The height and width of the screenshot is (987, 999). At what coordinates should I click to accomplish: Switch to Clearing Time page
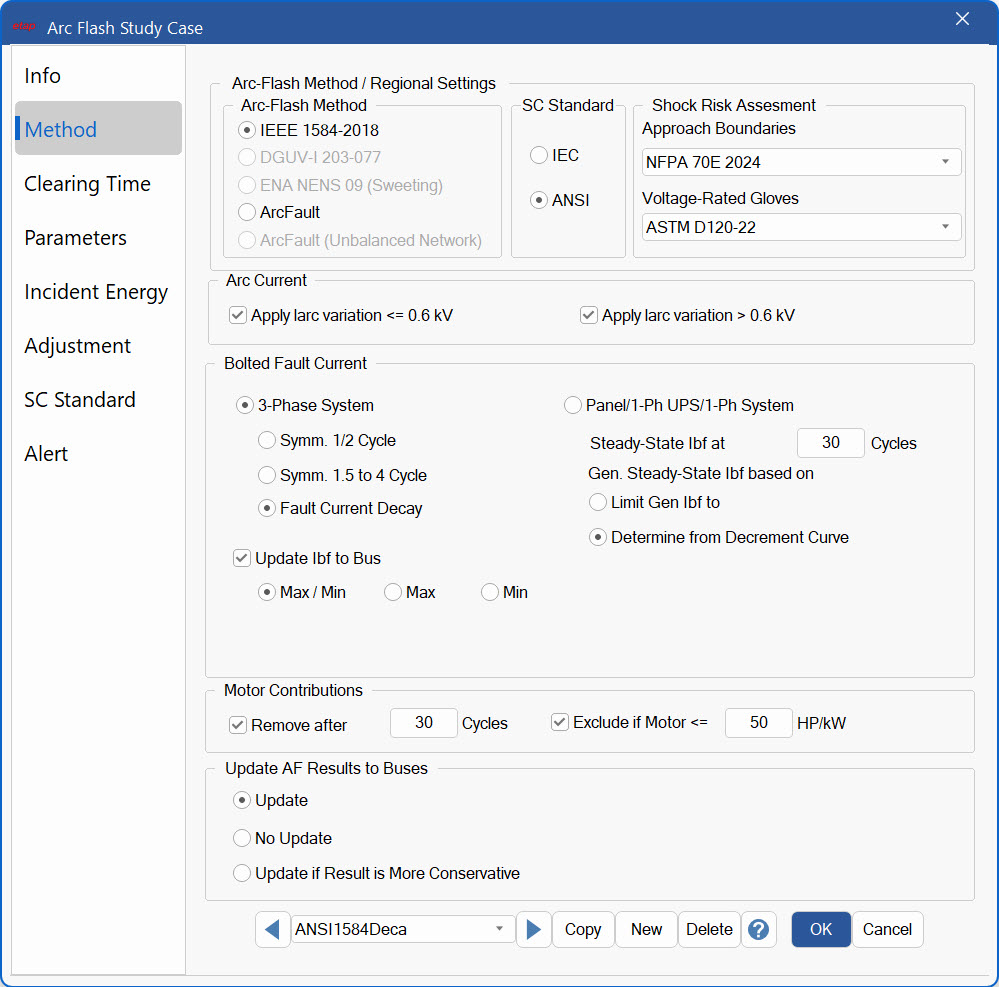click(88, 184)
